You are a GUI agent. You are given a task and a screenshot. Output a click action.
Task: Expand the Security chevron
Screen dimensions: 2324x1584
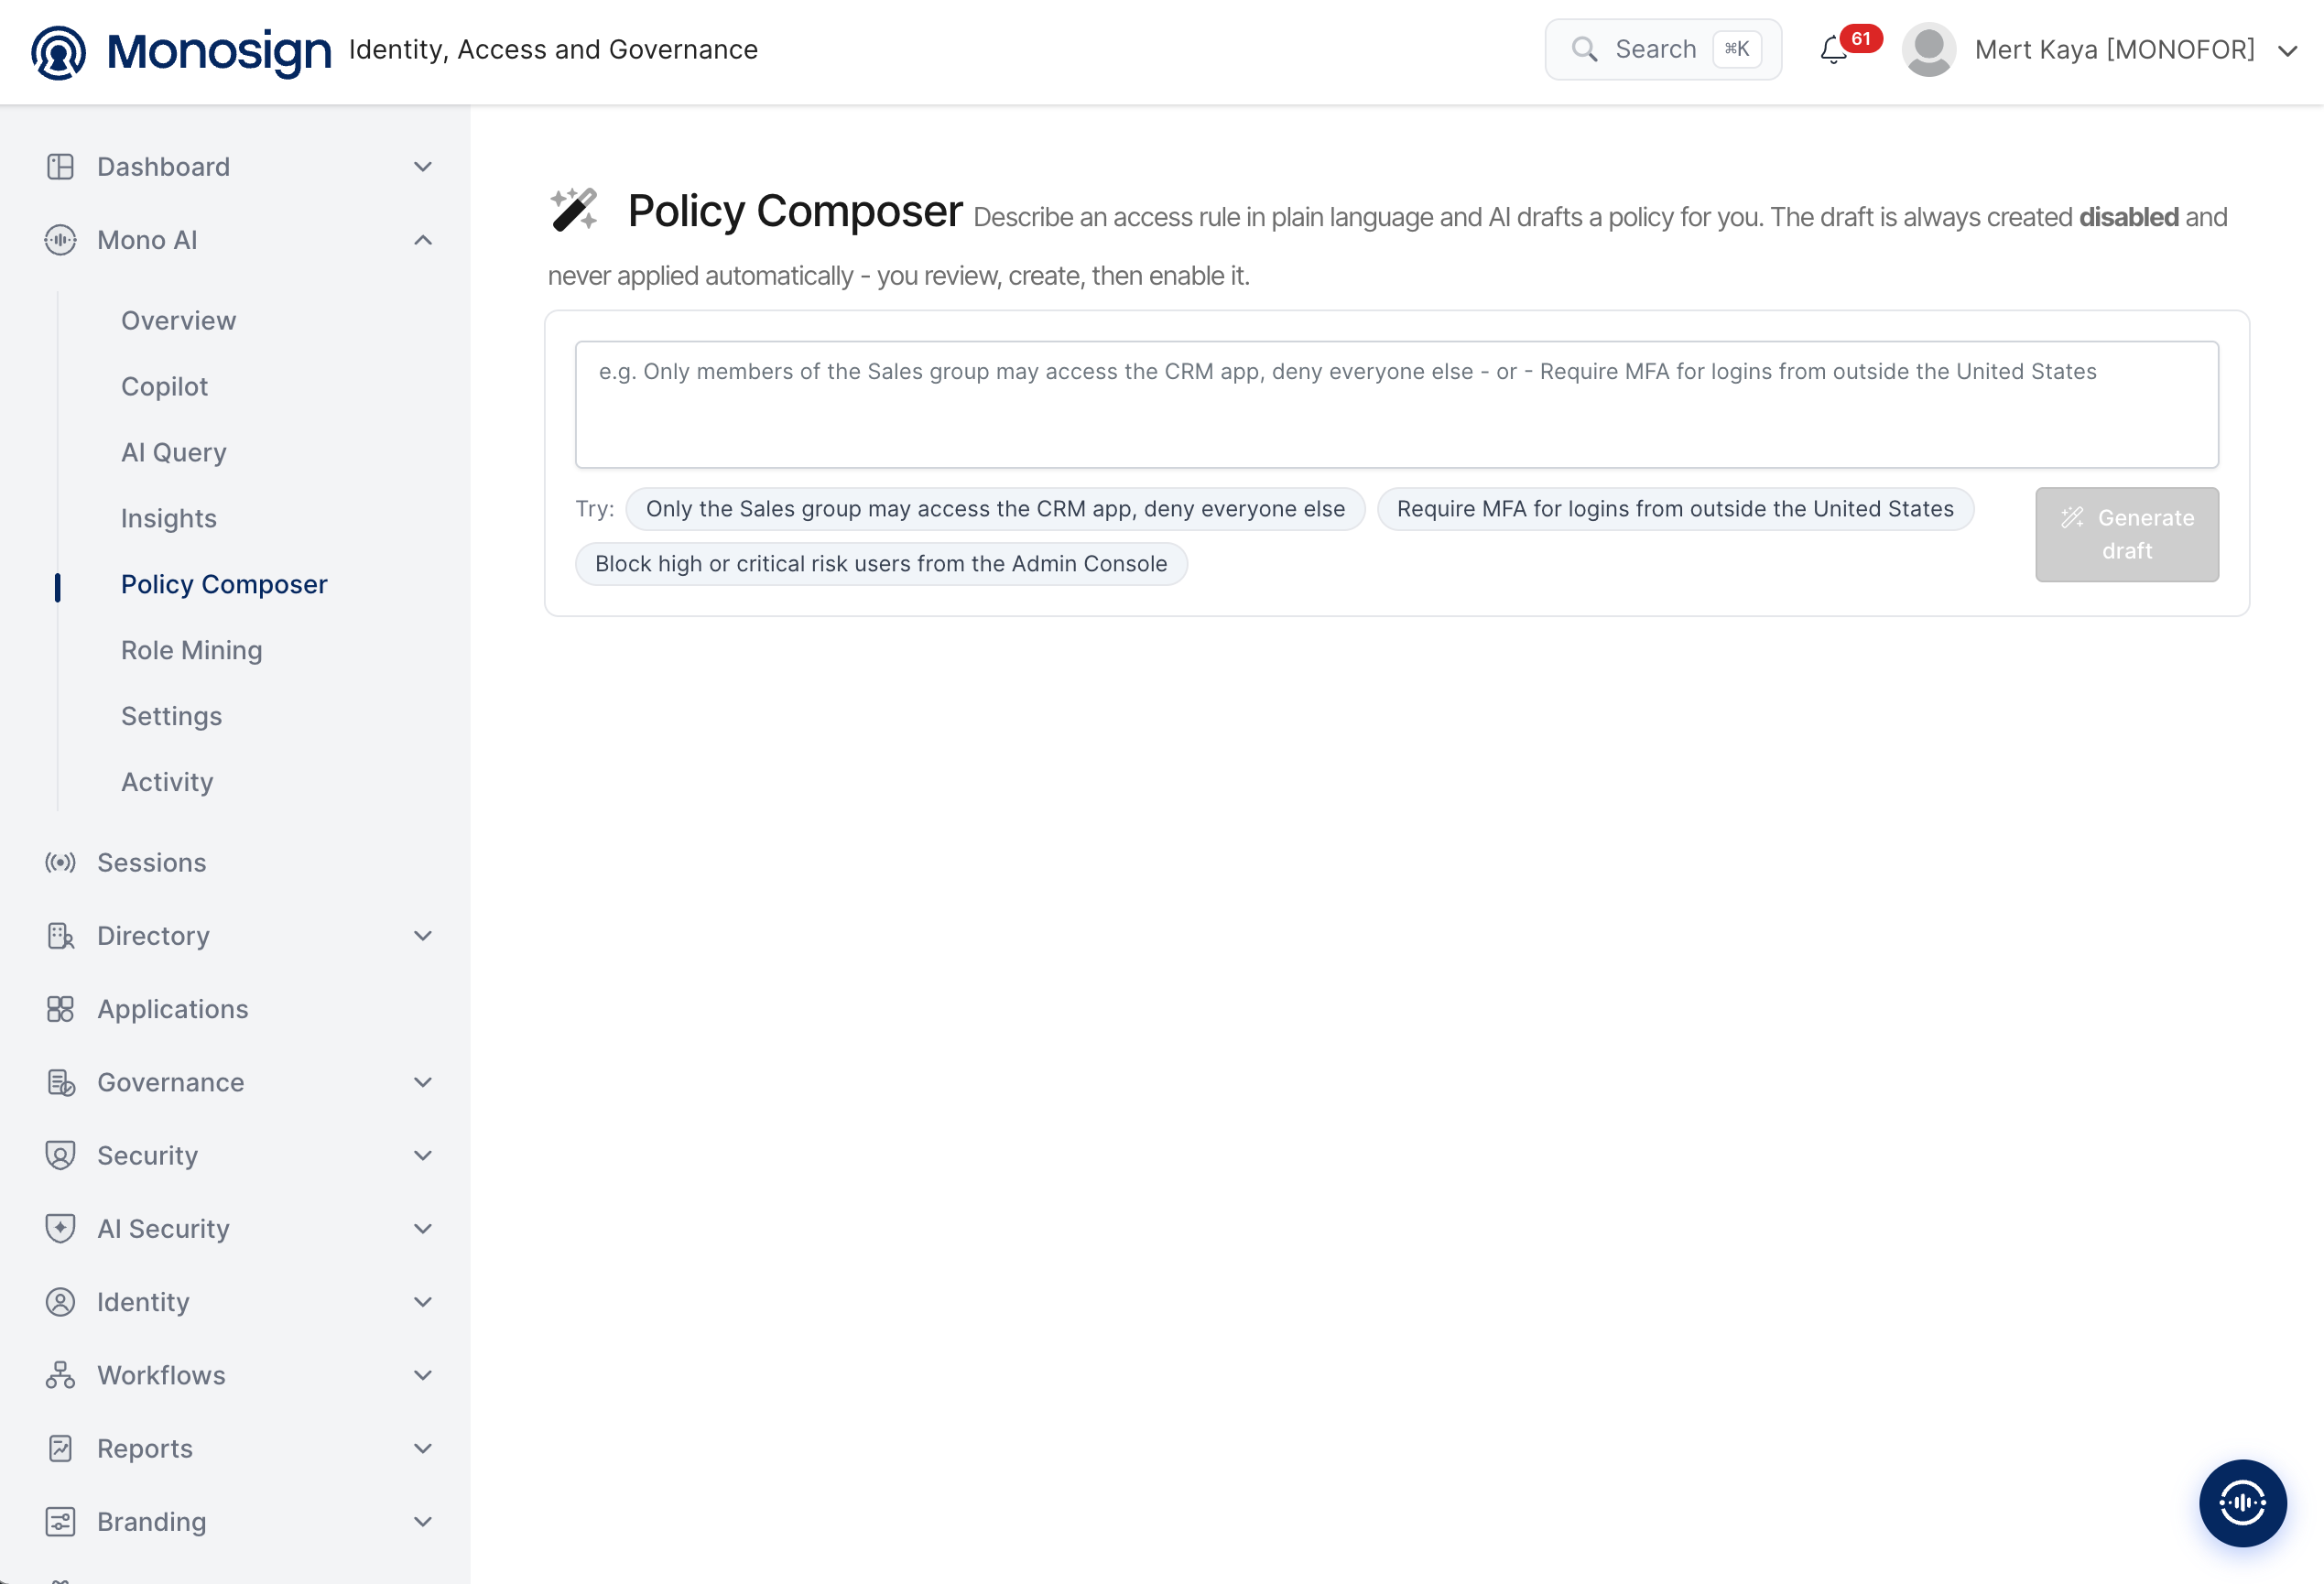pyautogui.click(x=423, y=1155)
